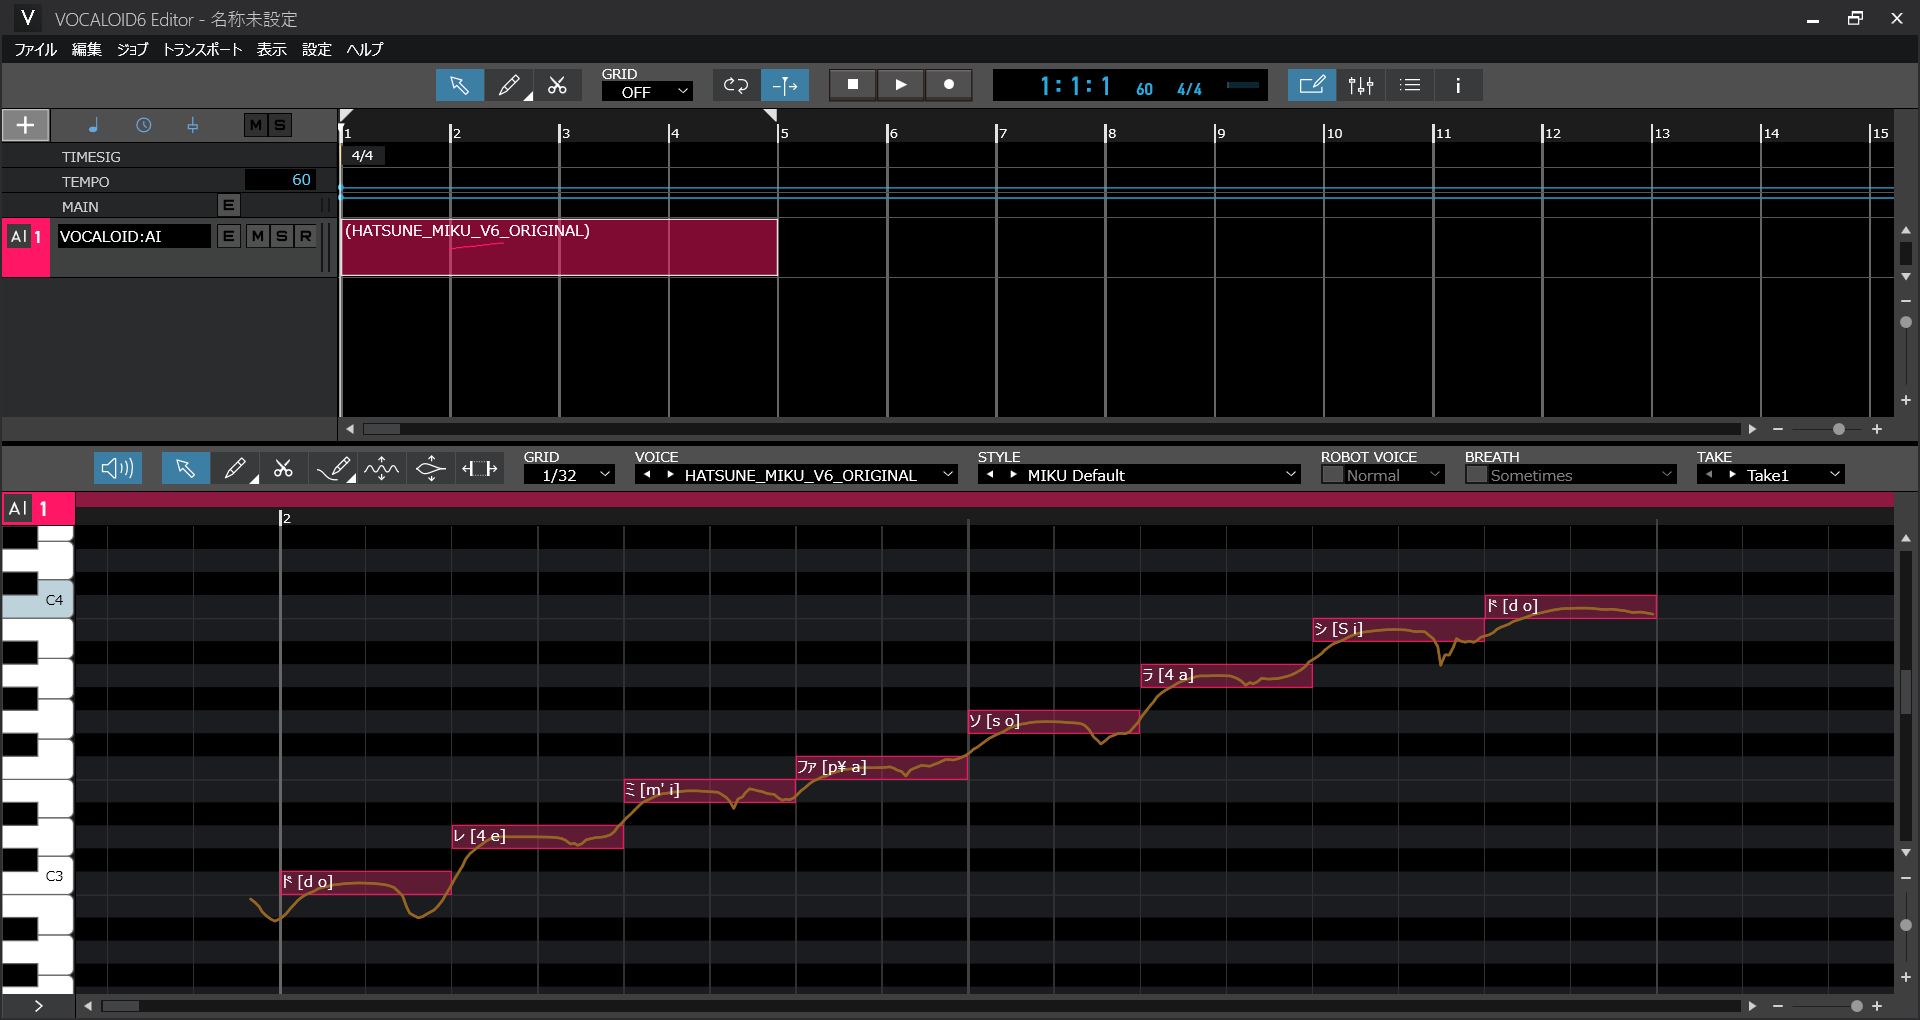The image size is (1920, 1020).
Task: Start playback with play button
Action: pyautogui.click(x=901, y=85)
